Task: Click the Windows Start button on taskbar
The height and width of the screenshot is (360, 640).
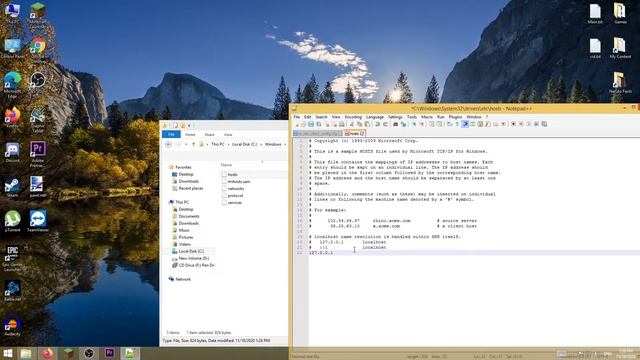Action: coord(7,353)
